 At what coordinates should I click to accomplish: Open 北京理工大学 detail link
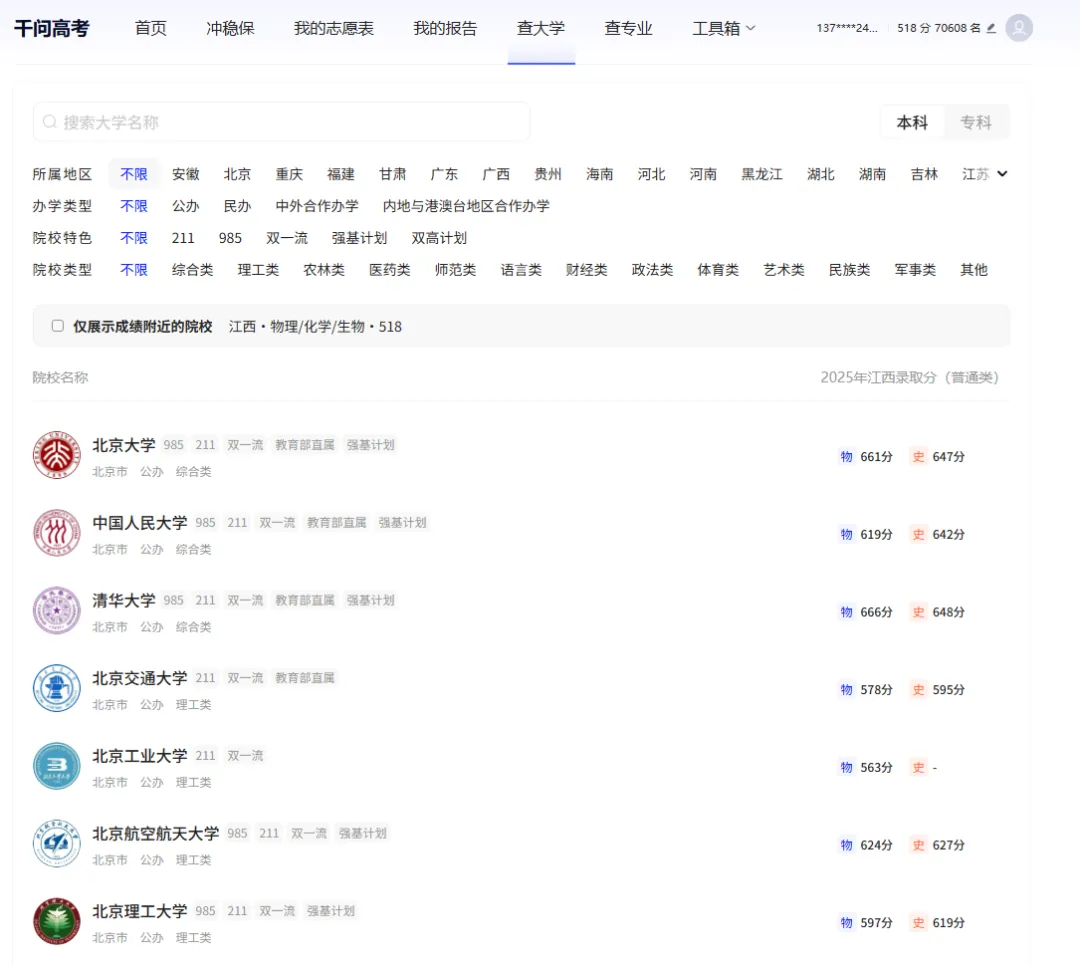(x=140, y=911)
